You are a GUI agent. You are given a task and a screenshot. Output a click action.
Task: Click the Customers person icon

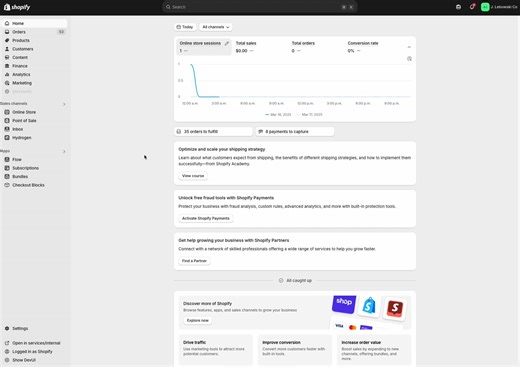[7, 49]
